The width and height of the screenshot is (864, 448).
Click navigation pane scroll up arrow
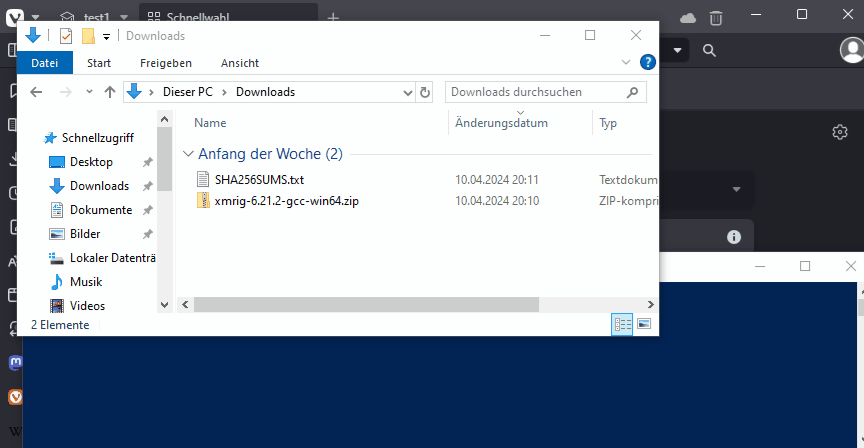point(164,119)
